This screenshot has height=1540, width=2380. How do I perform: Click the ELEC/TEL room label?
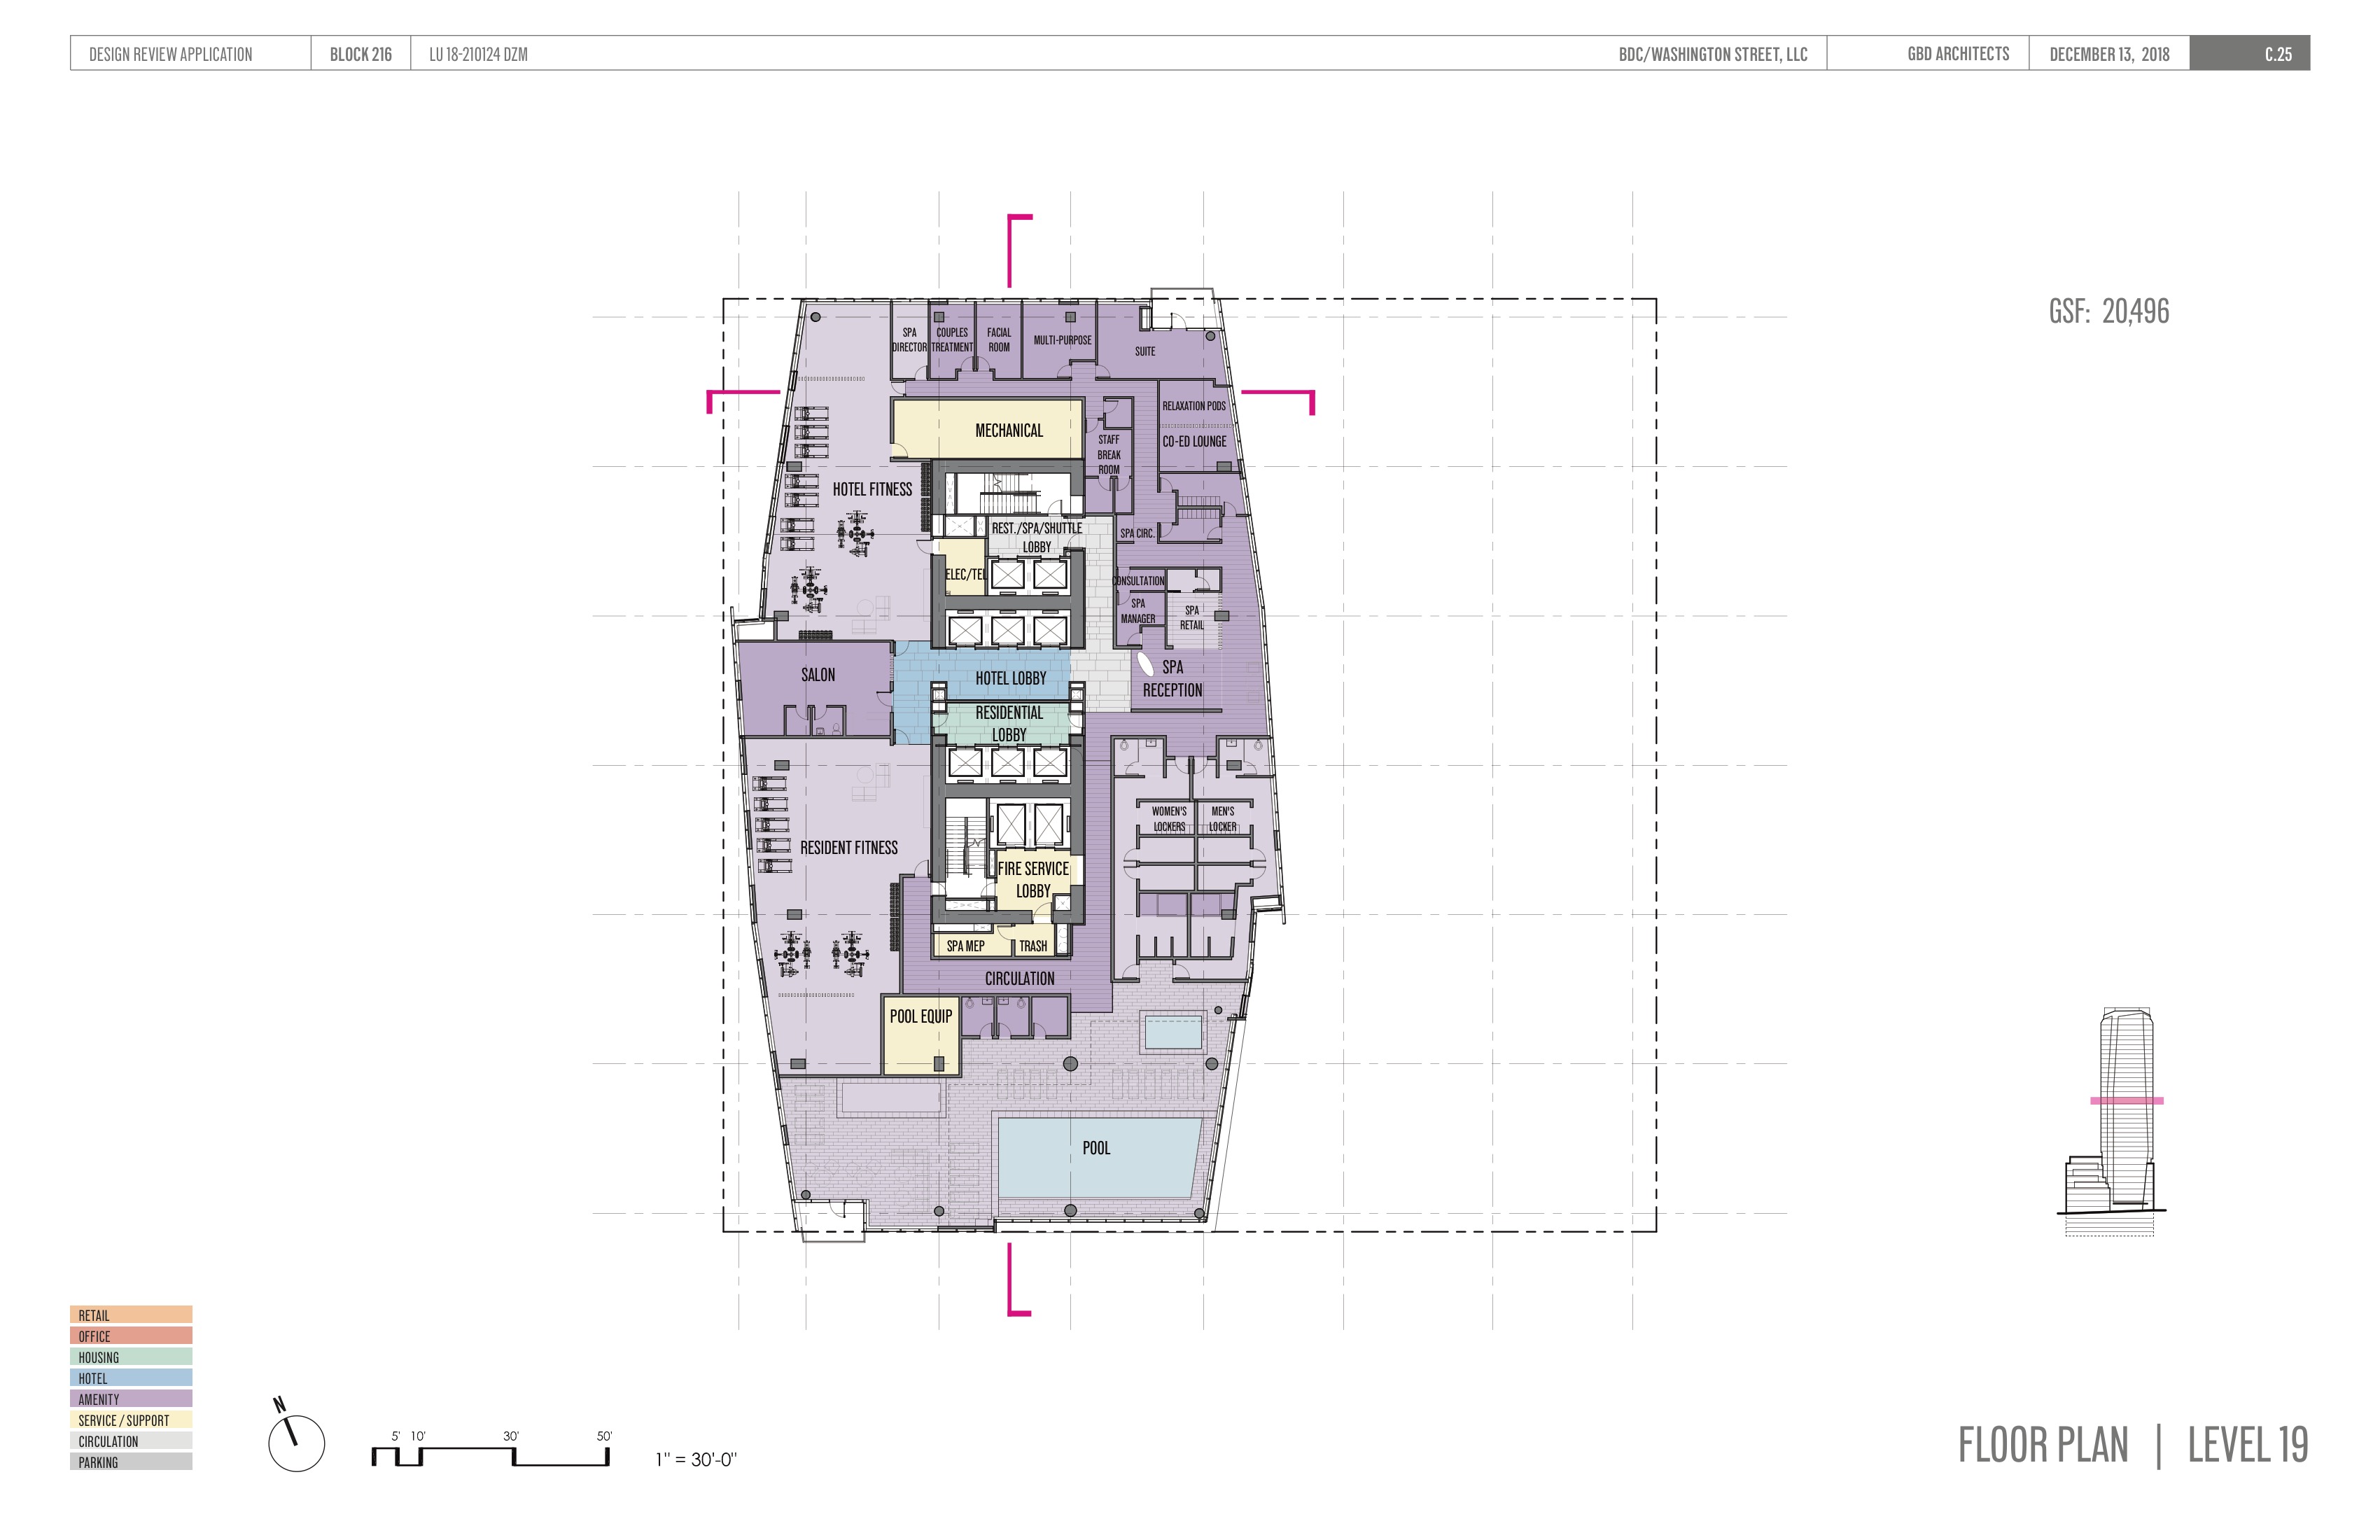[965, 575]
